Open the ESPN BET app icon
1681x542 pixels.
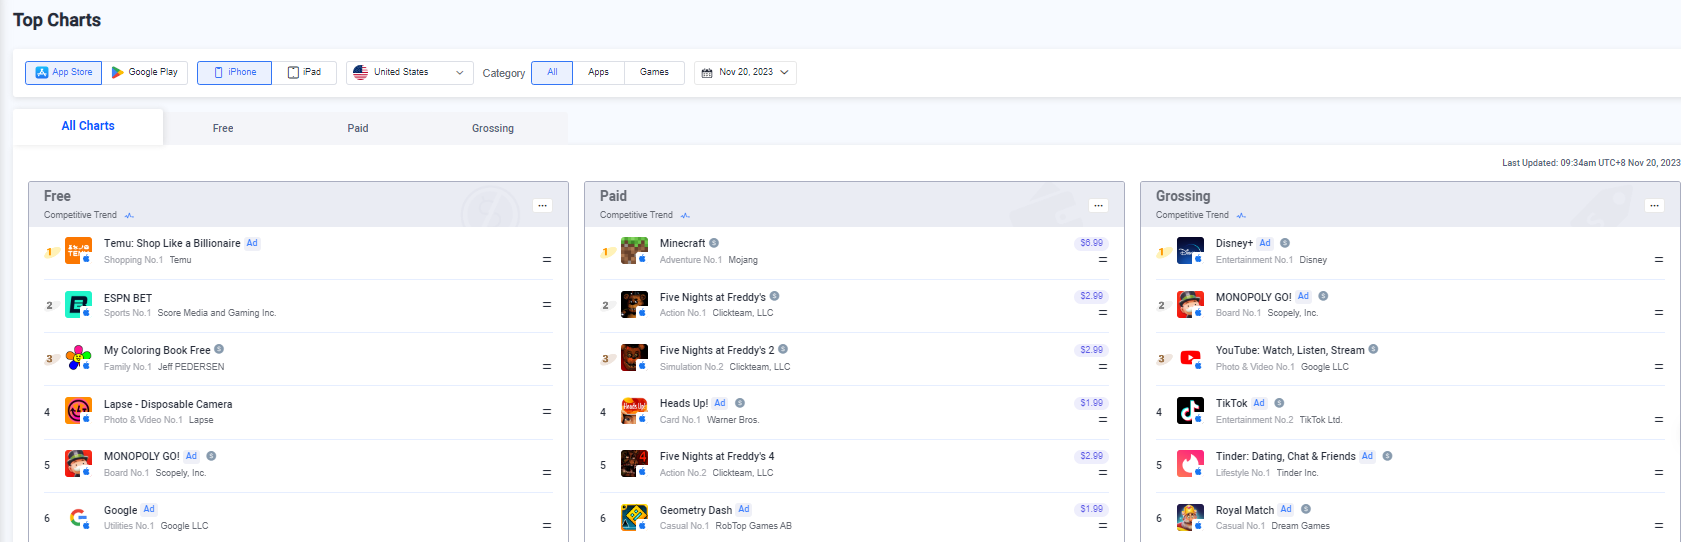(x=78, y=304)
